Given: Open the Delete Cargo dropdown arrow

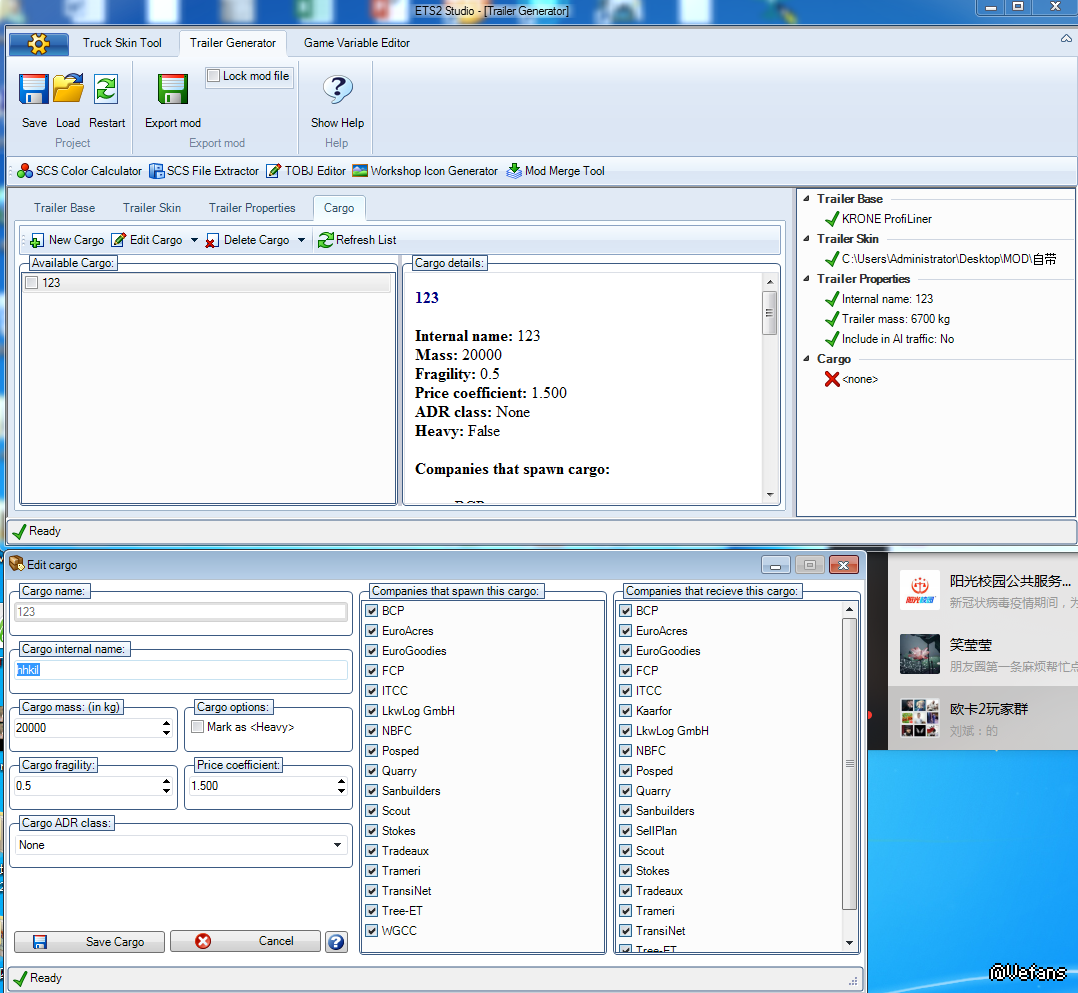Looking at the screenshot, I should (x=301, y=240).
